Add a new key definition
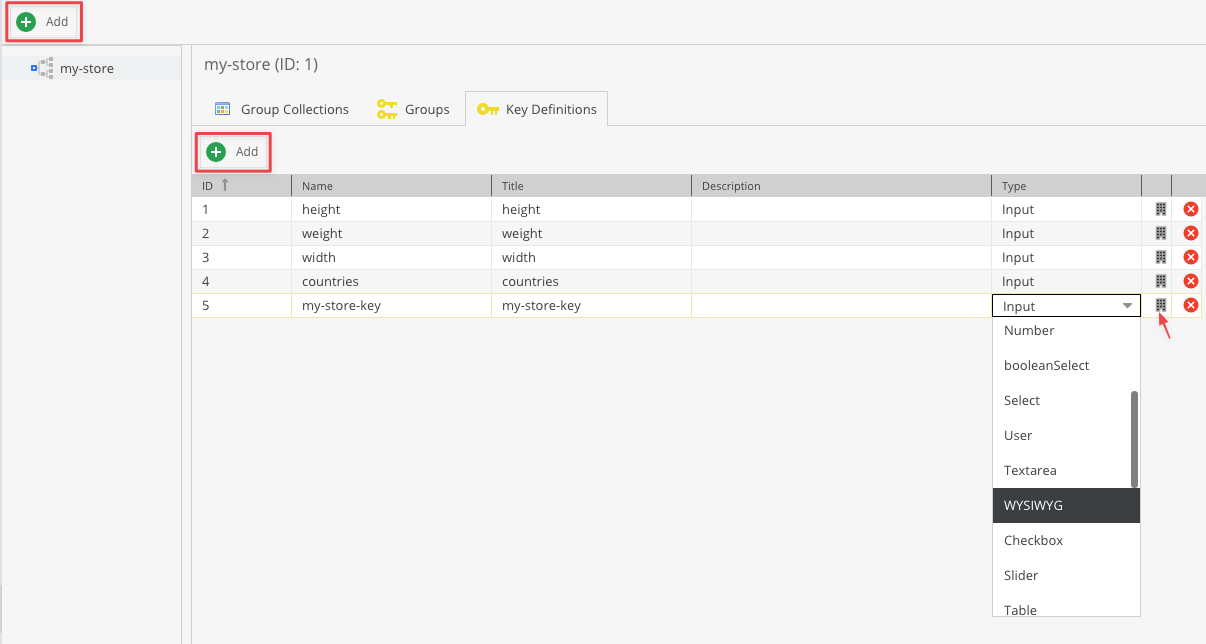 (233, 152)
